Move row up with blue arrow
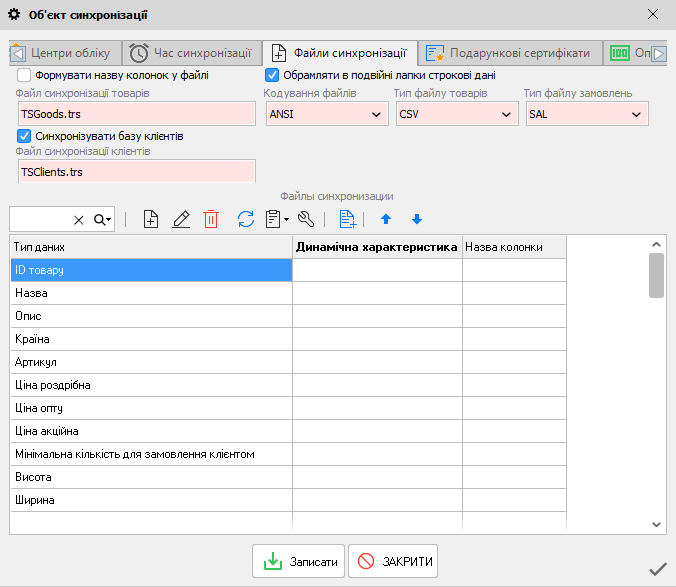Viewport: 676px width, 587px height. click(x=386, y=219)
